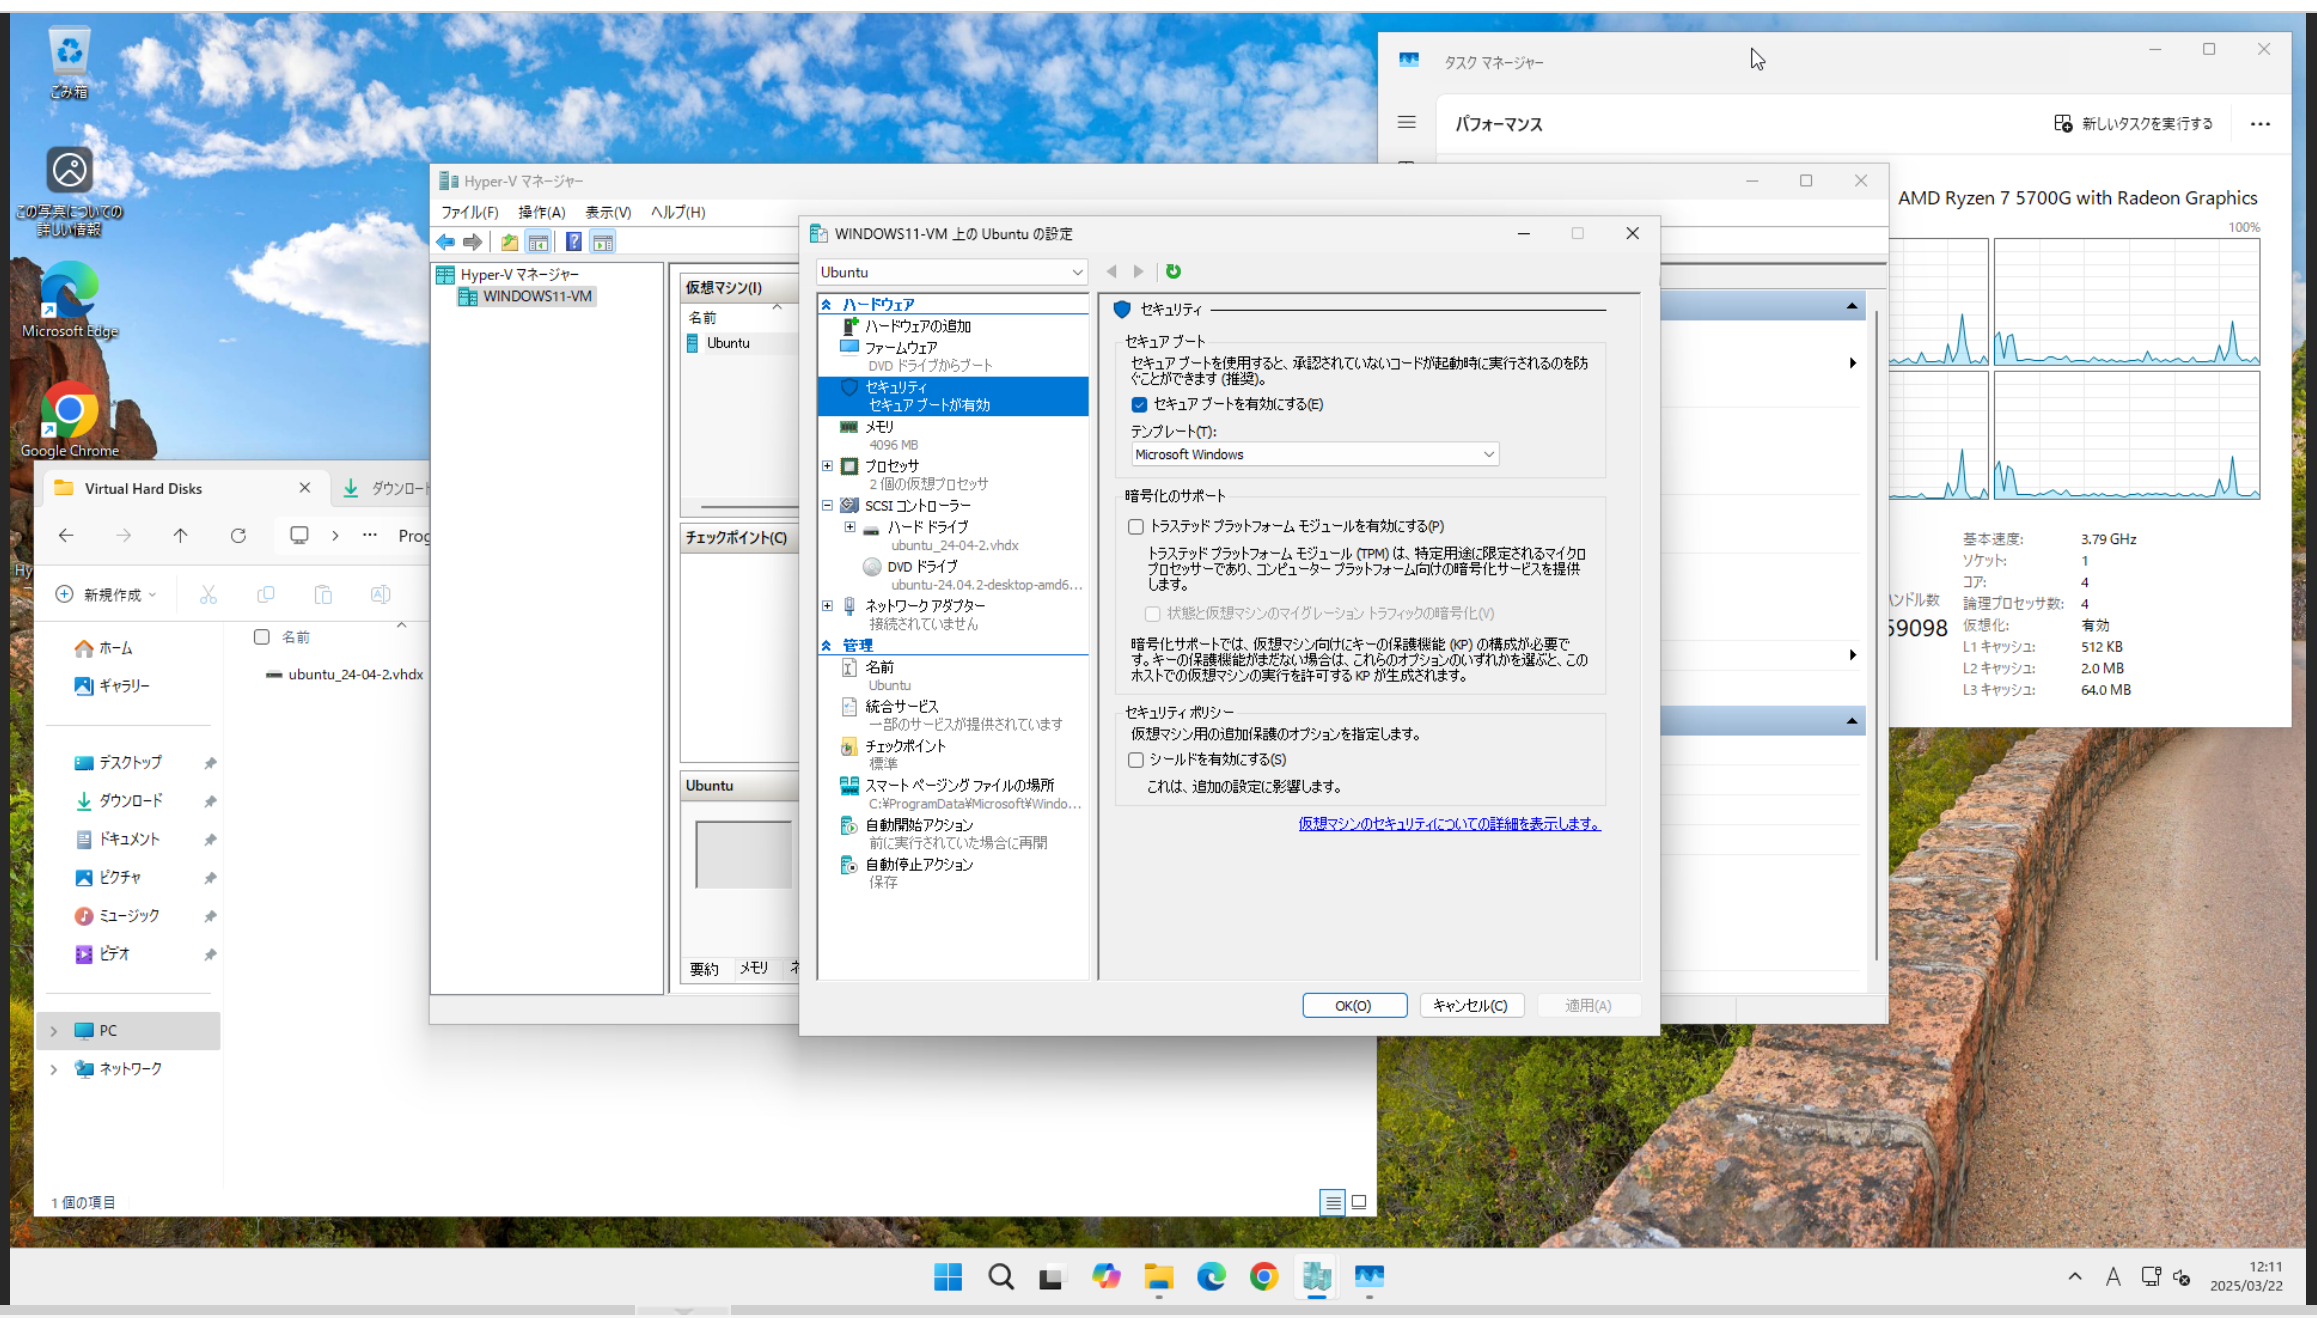Screen dimensions: 2317x1318
Task: Click the OK(O) button
Action: [x=1353, y=1005]
